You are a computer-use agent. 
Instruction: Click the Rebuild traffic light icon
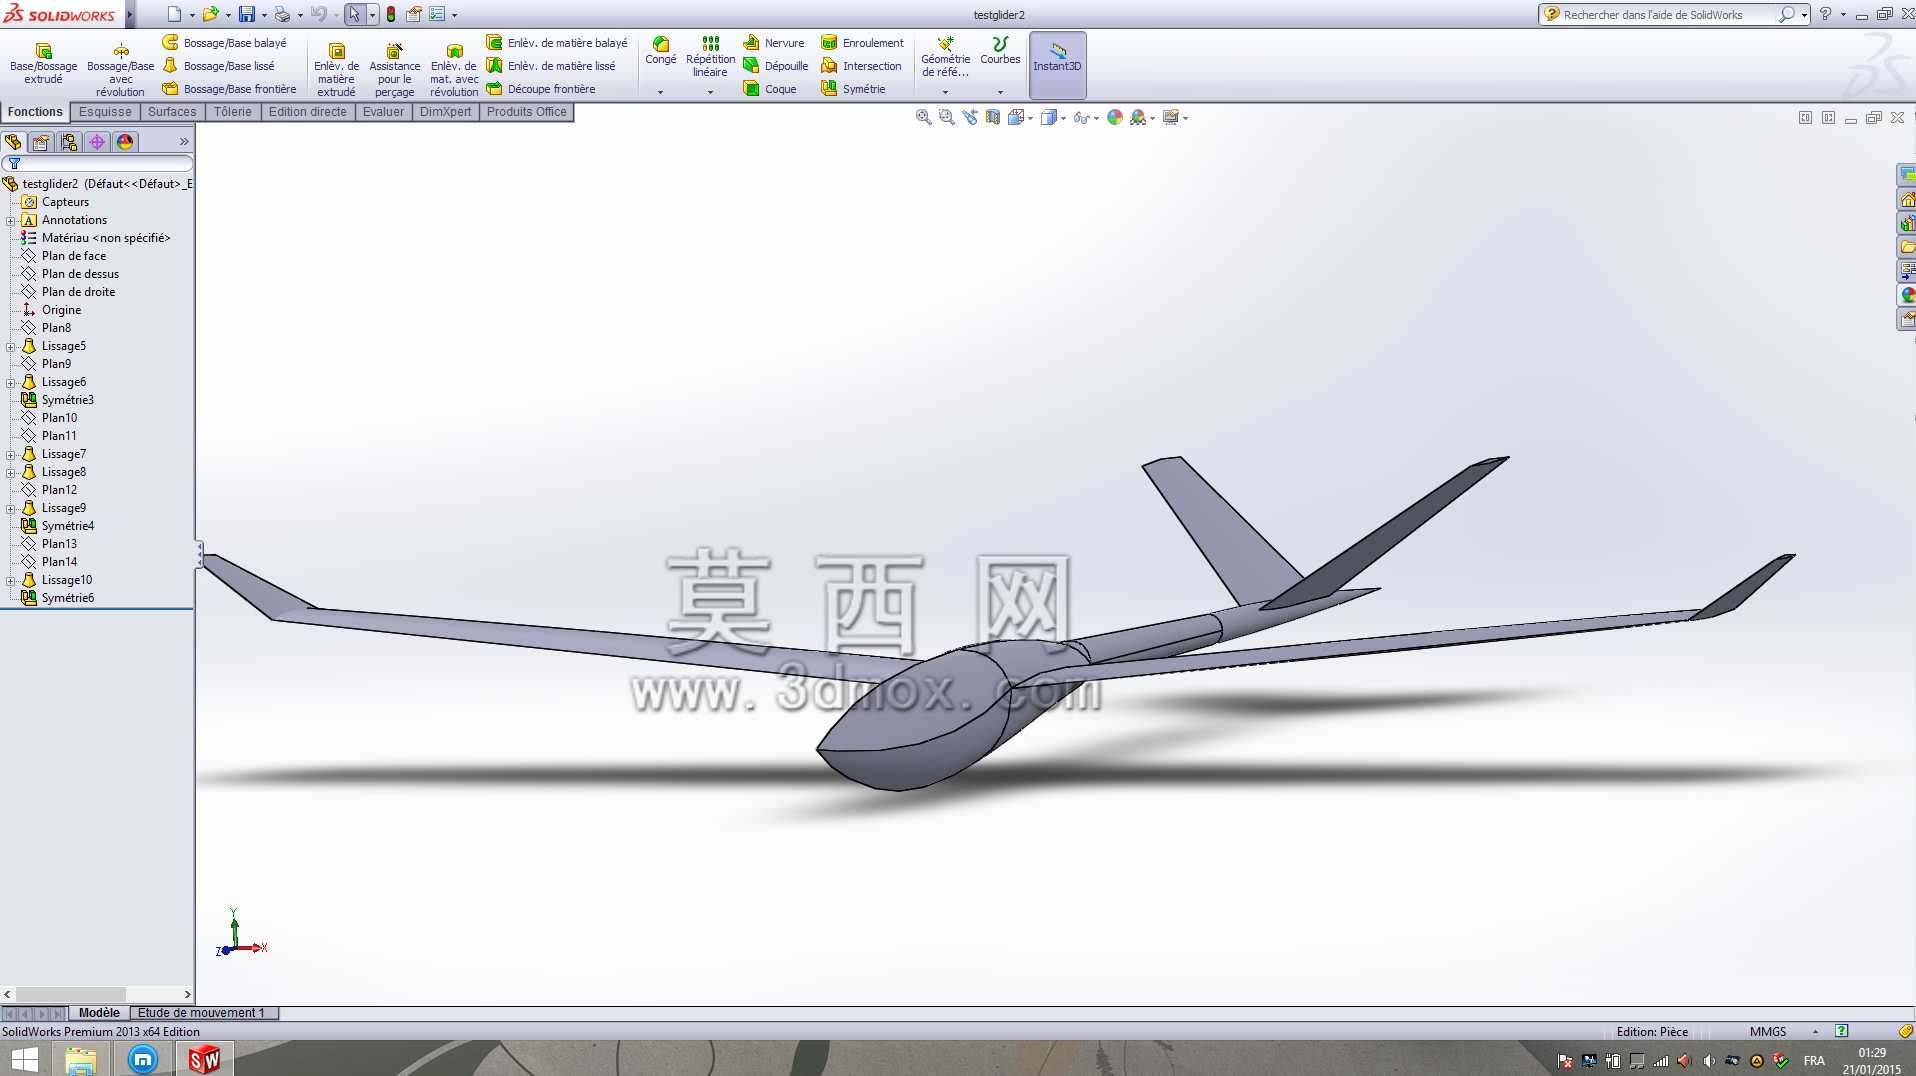(391, 14)
